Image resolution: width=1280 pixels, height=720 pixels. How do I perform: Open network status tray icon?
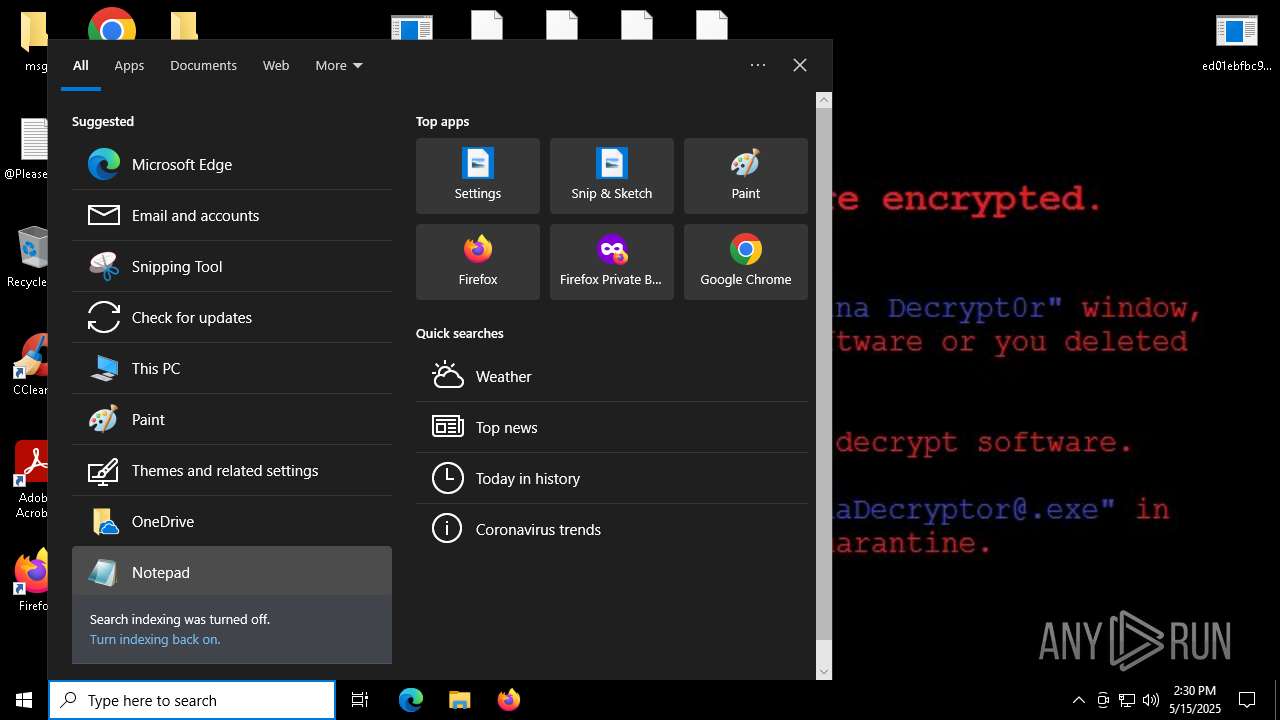coord(1127,700)
